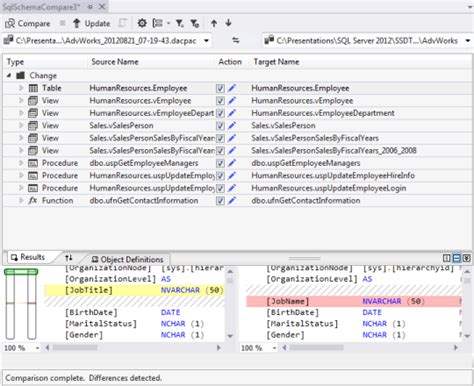Open the left pane 100 % zoom dropdown
This screenshot has width=474, height=386.
click(37, 348)
